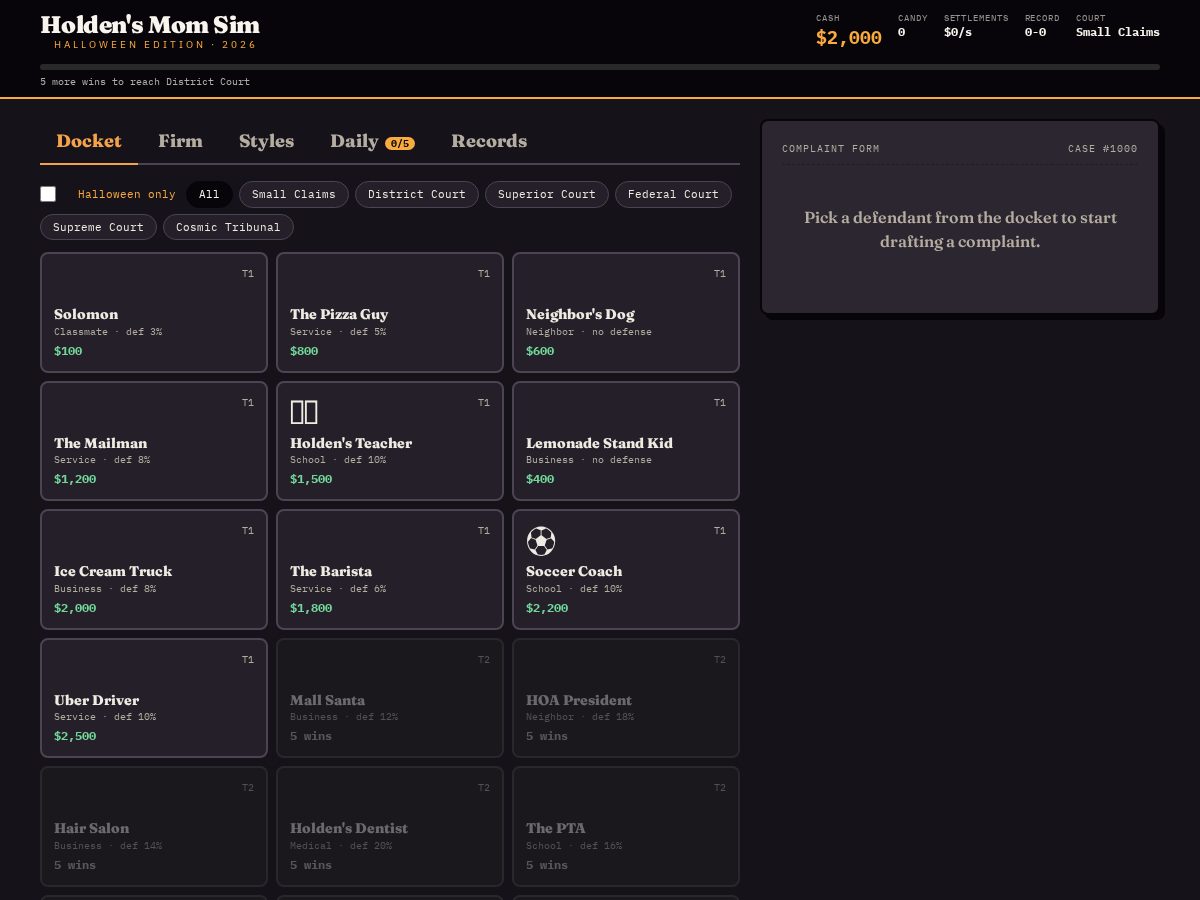Enable the Halloween only checkbox
1200x900 pixels.
[x=48, y=194]
